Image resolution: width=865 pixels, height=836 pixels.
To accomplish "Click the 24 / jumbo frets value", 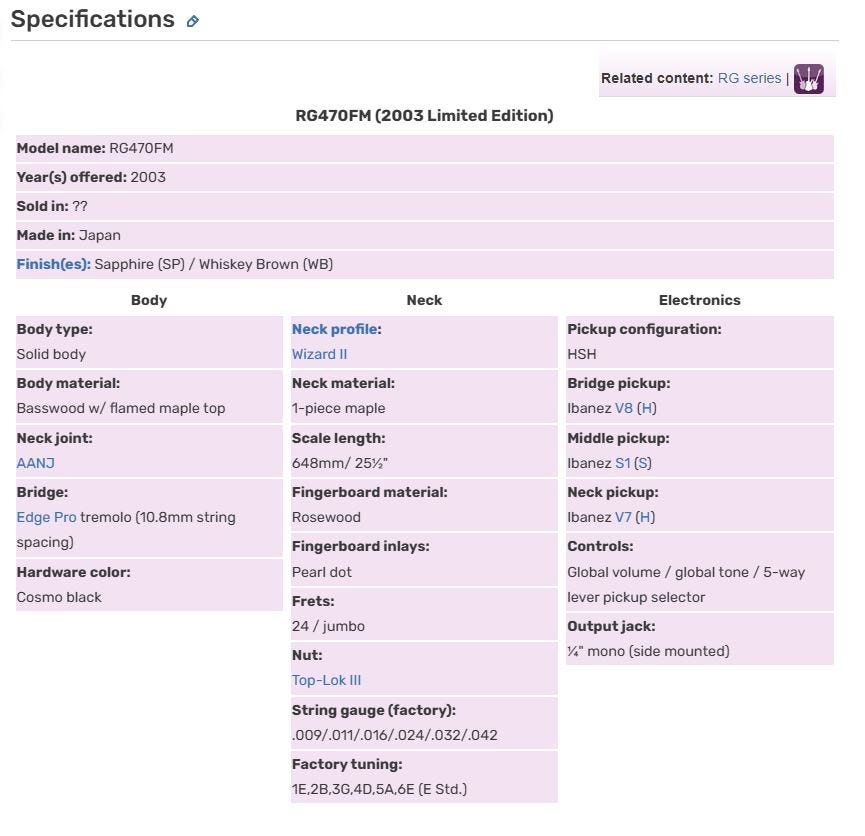I will coord(328,626).
